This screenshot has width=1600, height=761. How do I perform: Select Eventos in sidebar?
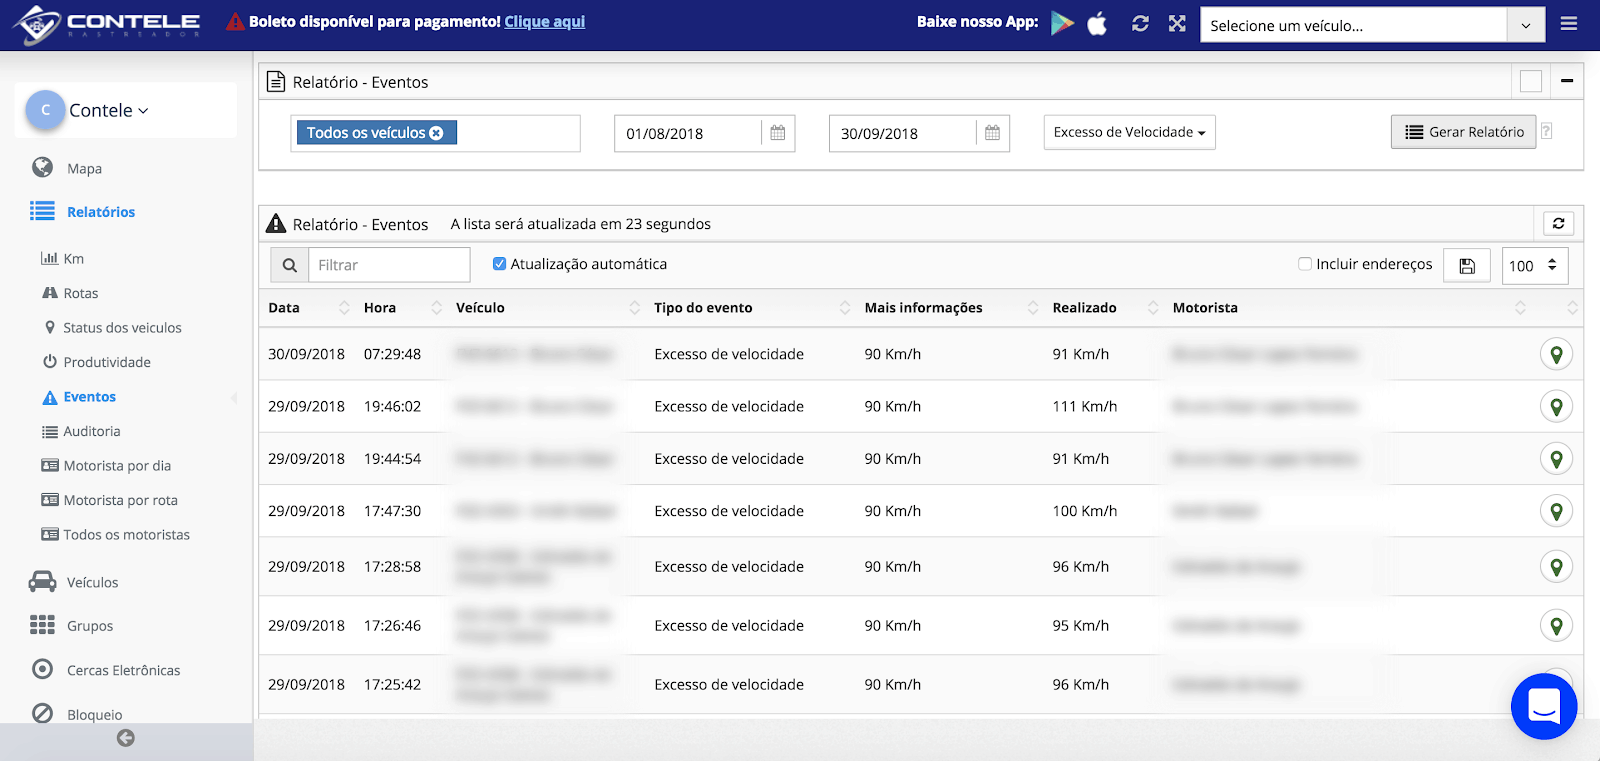click(x=89, y=397)
